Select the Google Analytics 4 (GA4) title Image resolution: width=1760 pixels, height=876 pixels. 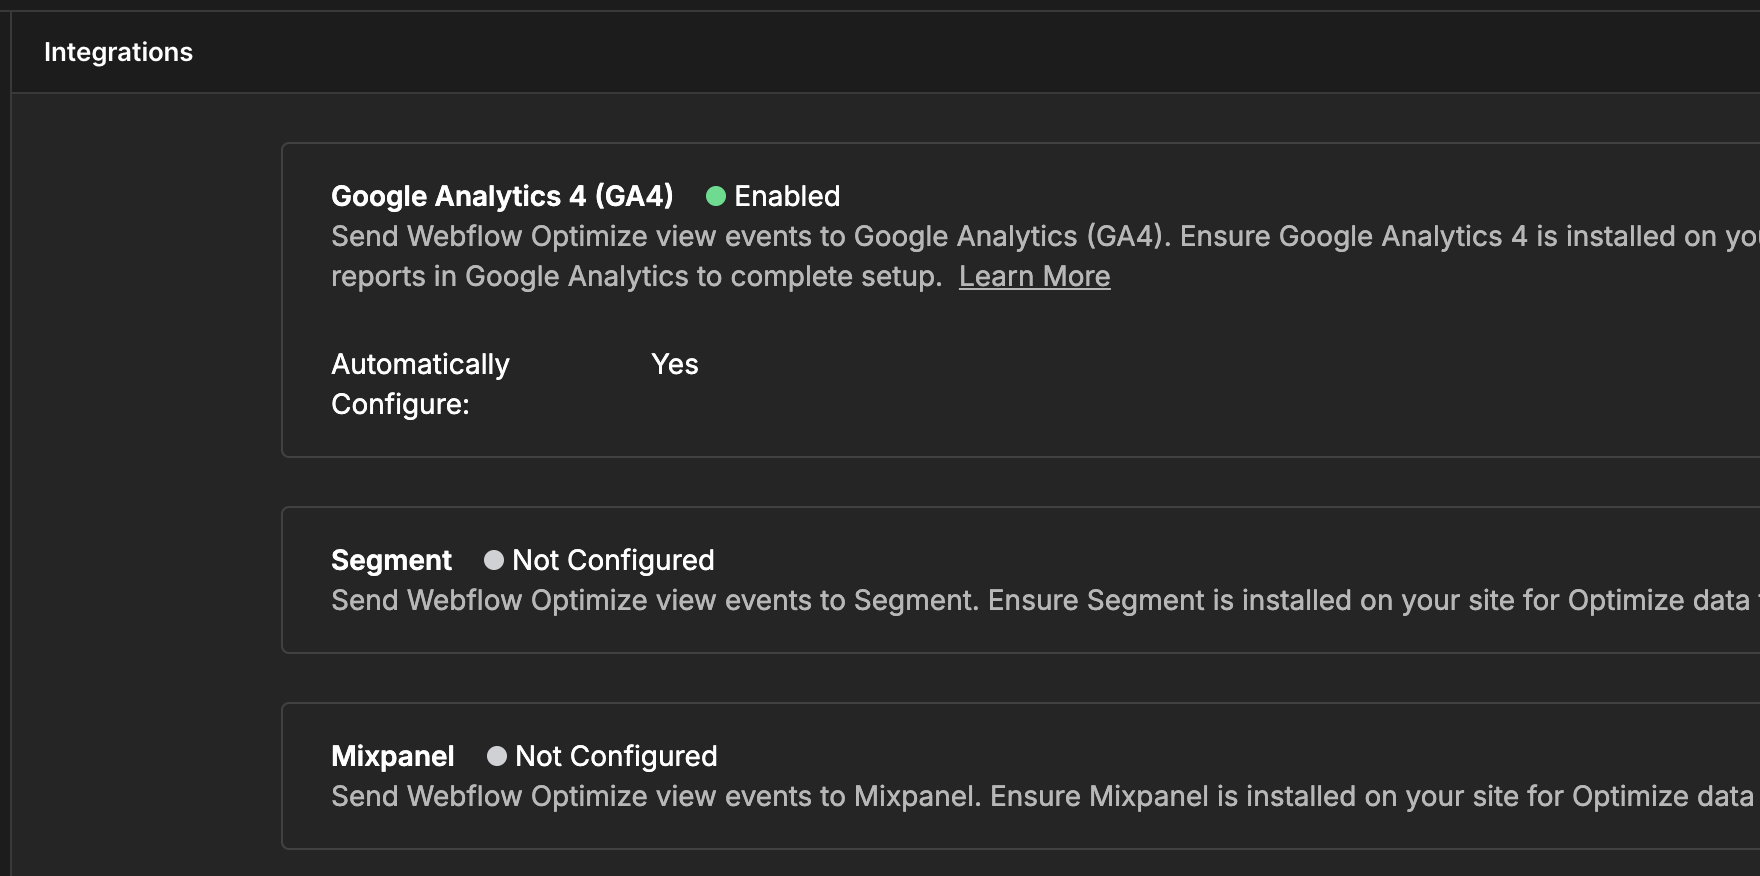(x=502, y=196)
